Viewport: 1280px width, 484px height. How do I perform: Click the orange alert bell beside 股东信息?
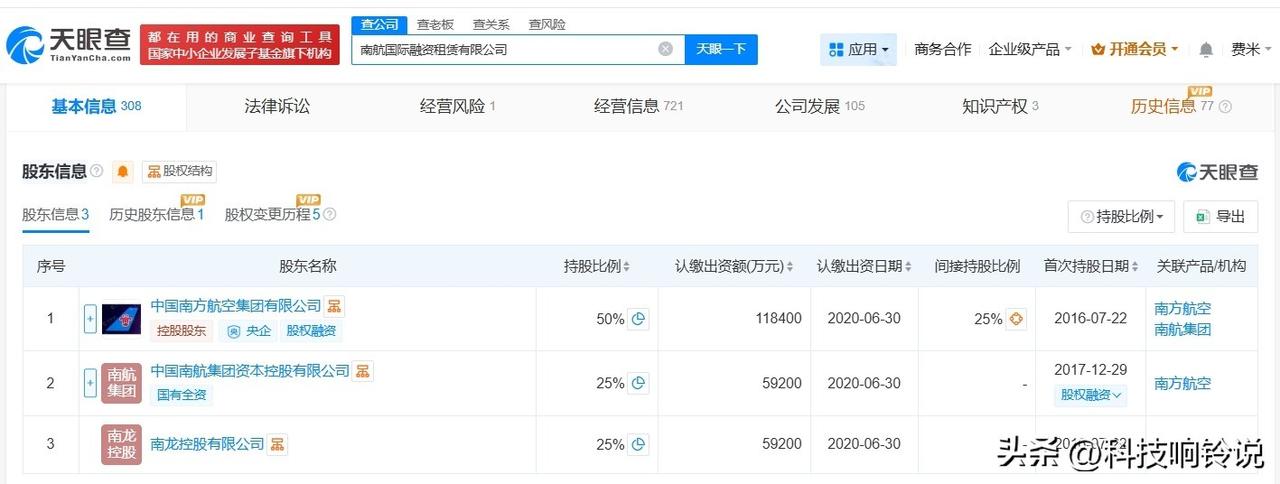(x=123, y=171)
